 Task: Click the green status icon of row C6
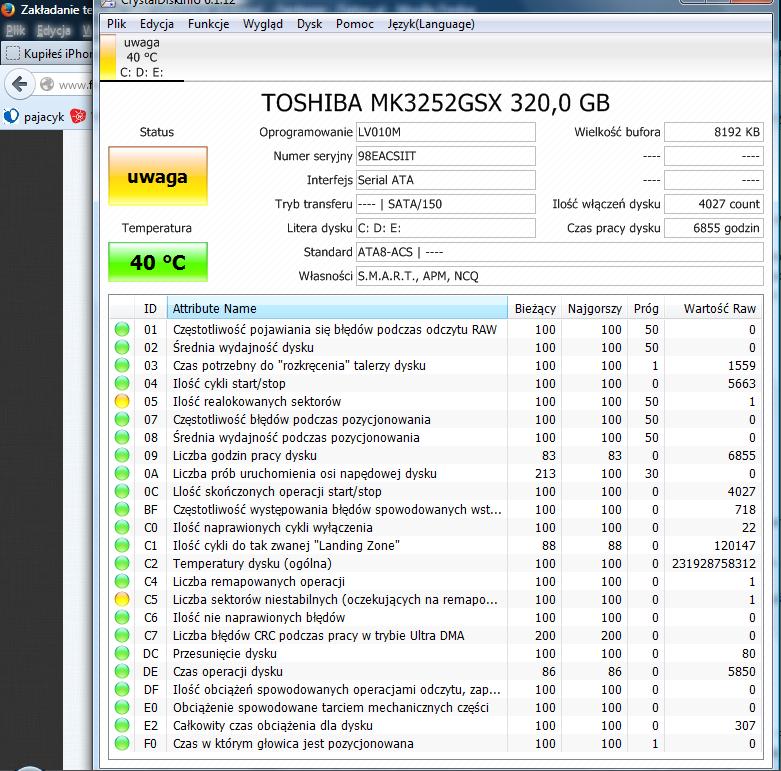point(122,617)
